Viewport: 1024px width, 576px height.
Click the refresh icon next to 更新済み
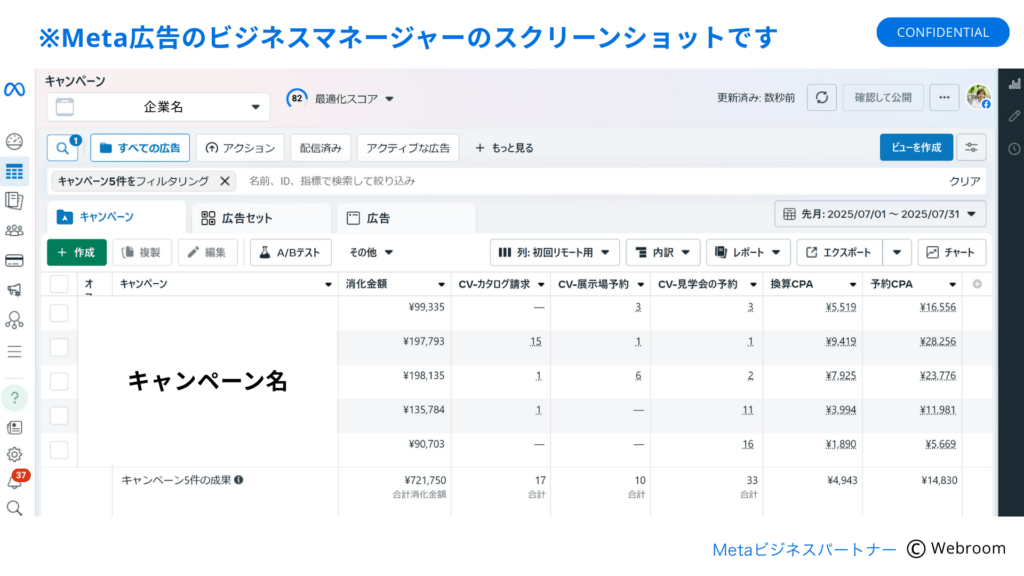click(821, 97)
